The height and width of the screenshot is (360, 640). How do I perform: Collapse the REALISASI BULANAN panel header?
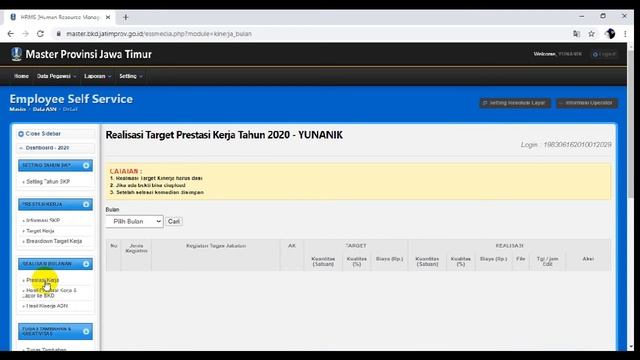pos(55,264)
